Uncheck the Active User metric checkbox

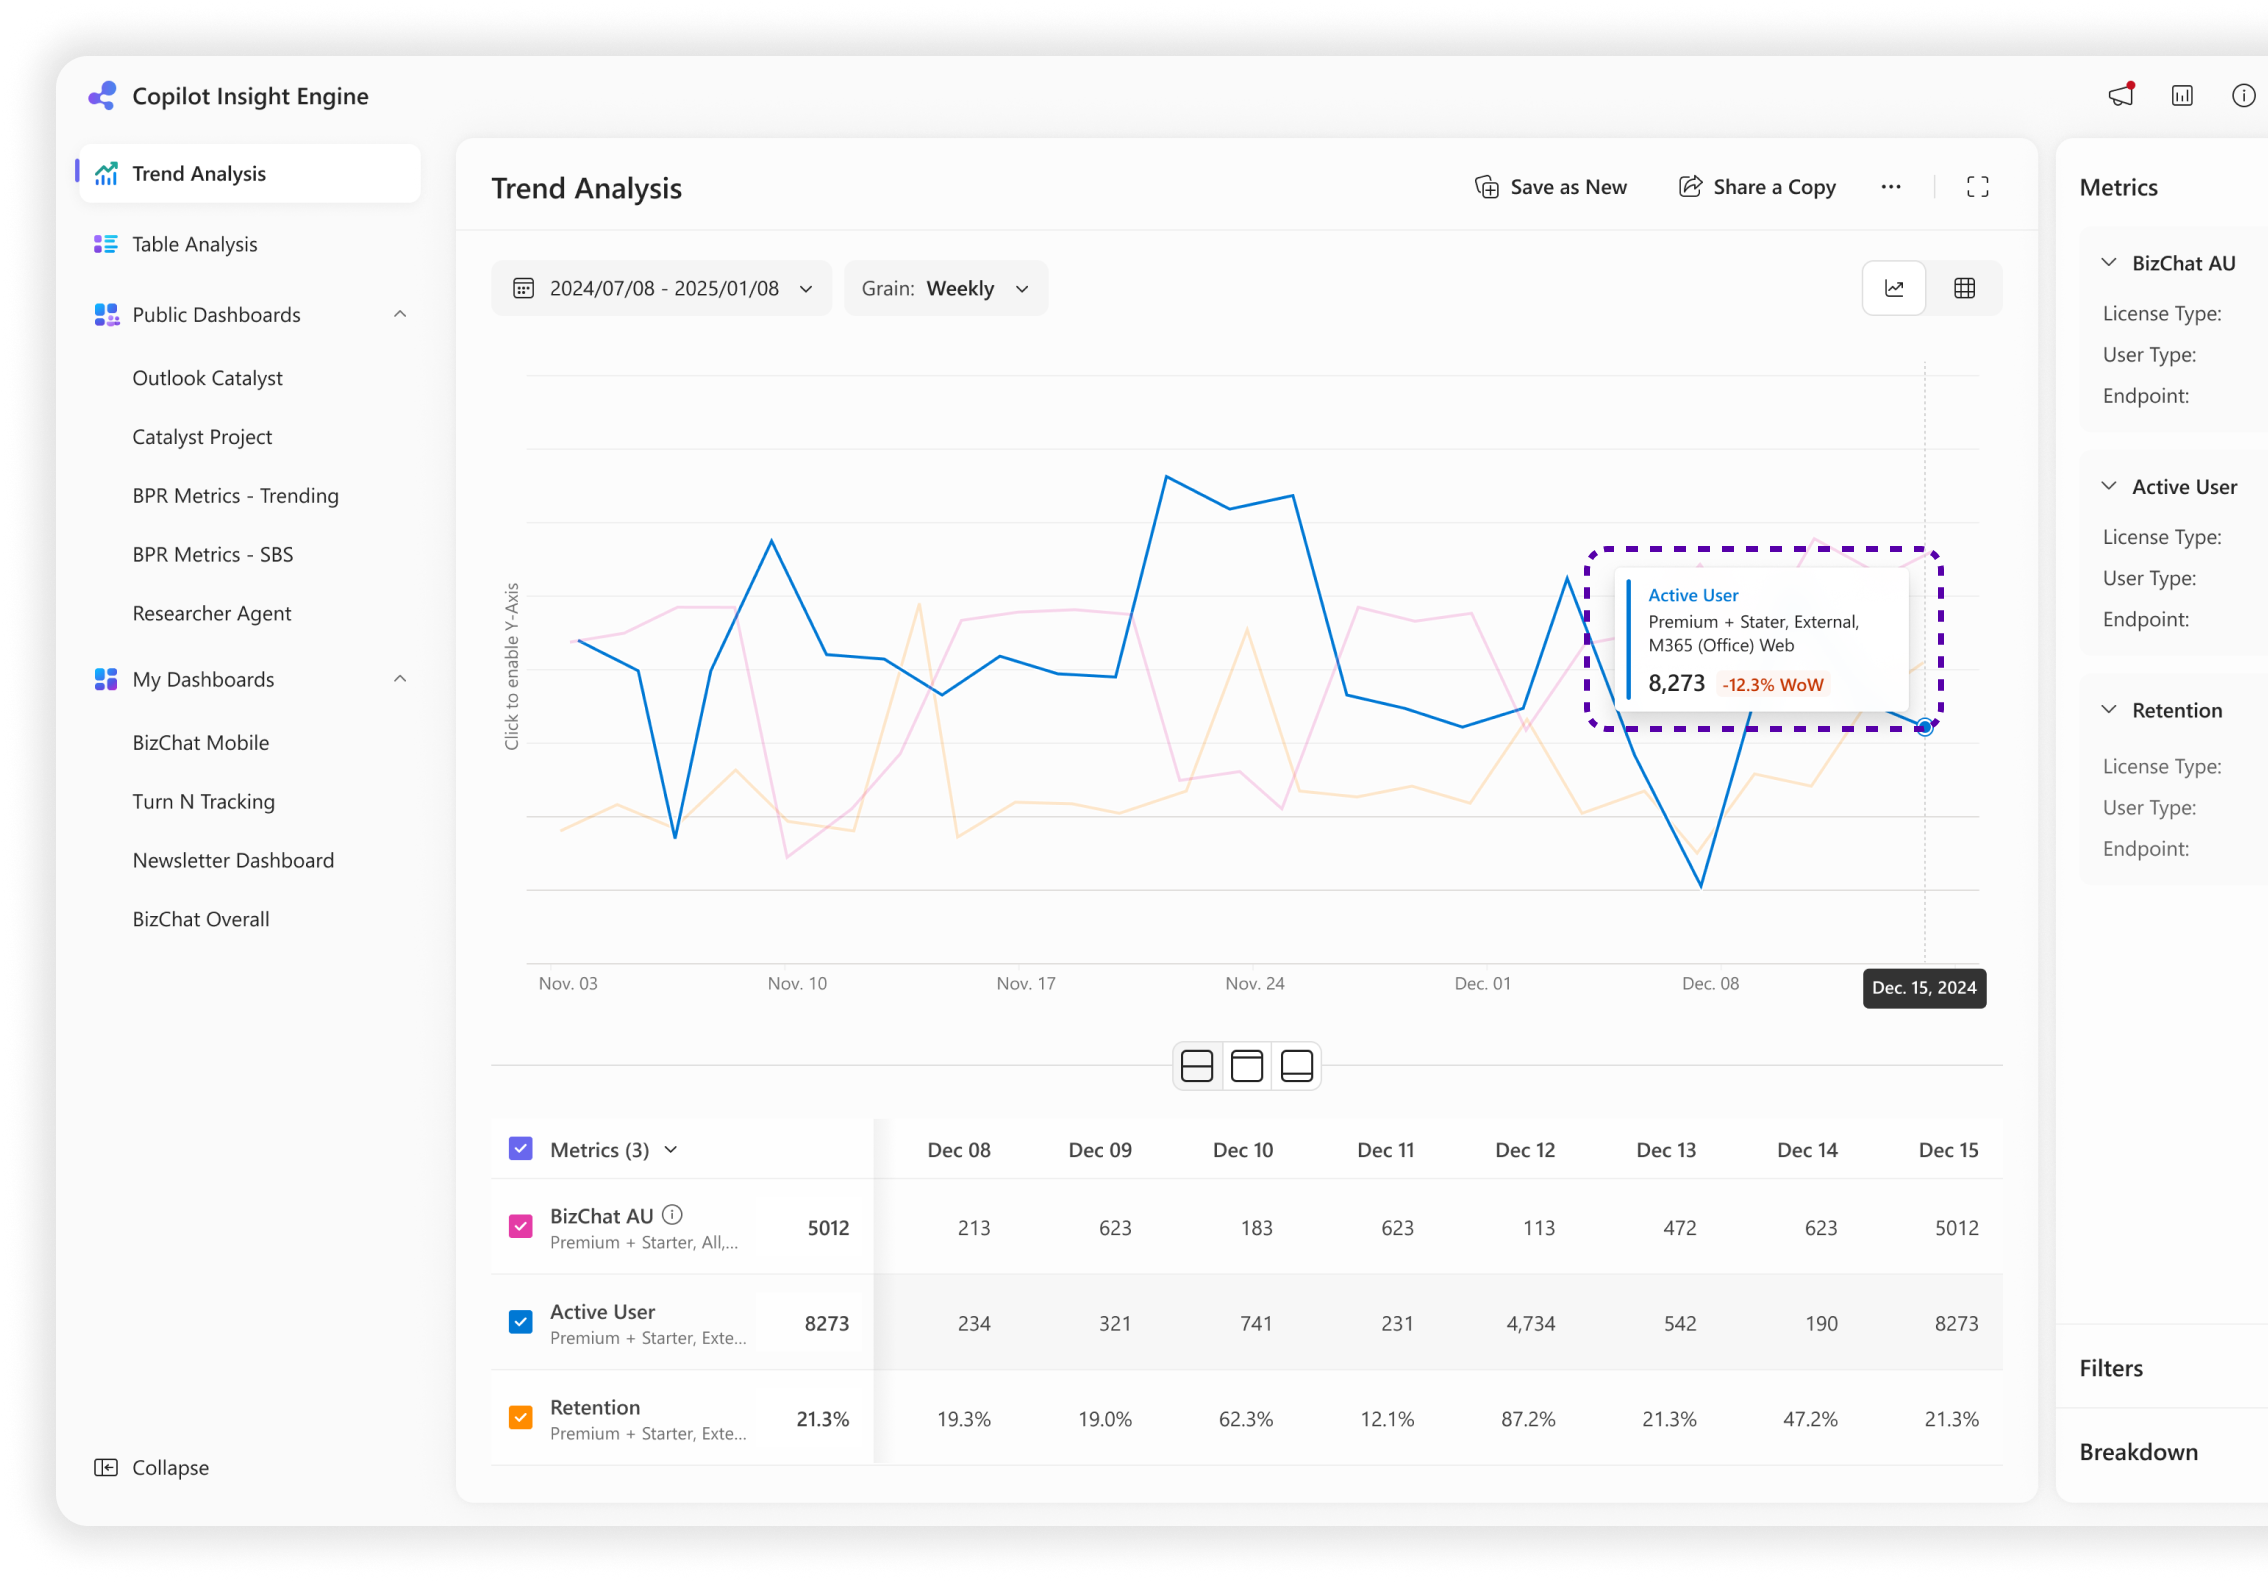521,1322
